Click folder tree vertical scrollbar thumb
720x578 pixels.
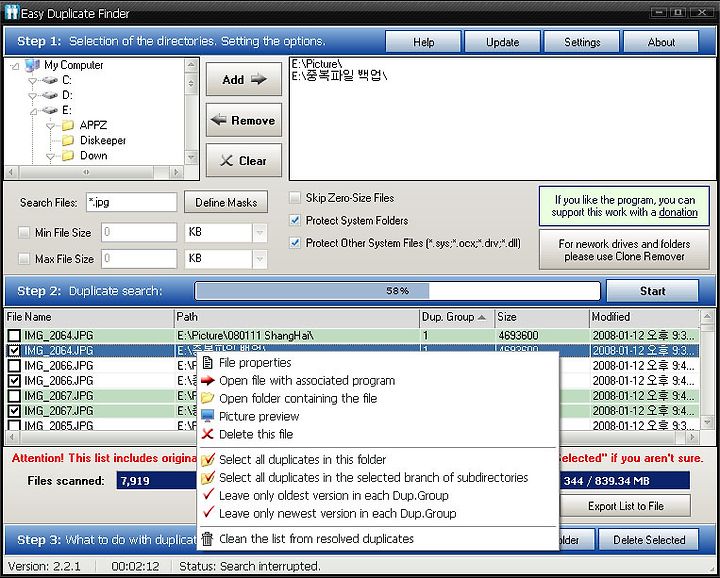(x=191, y=84)
